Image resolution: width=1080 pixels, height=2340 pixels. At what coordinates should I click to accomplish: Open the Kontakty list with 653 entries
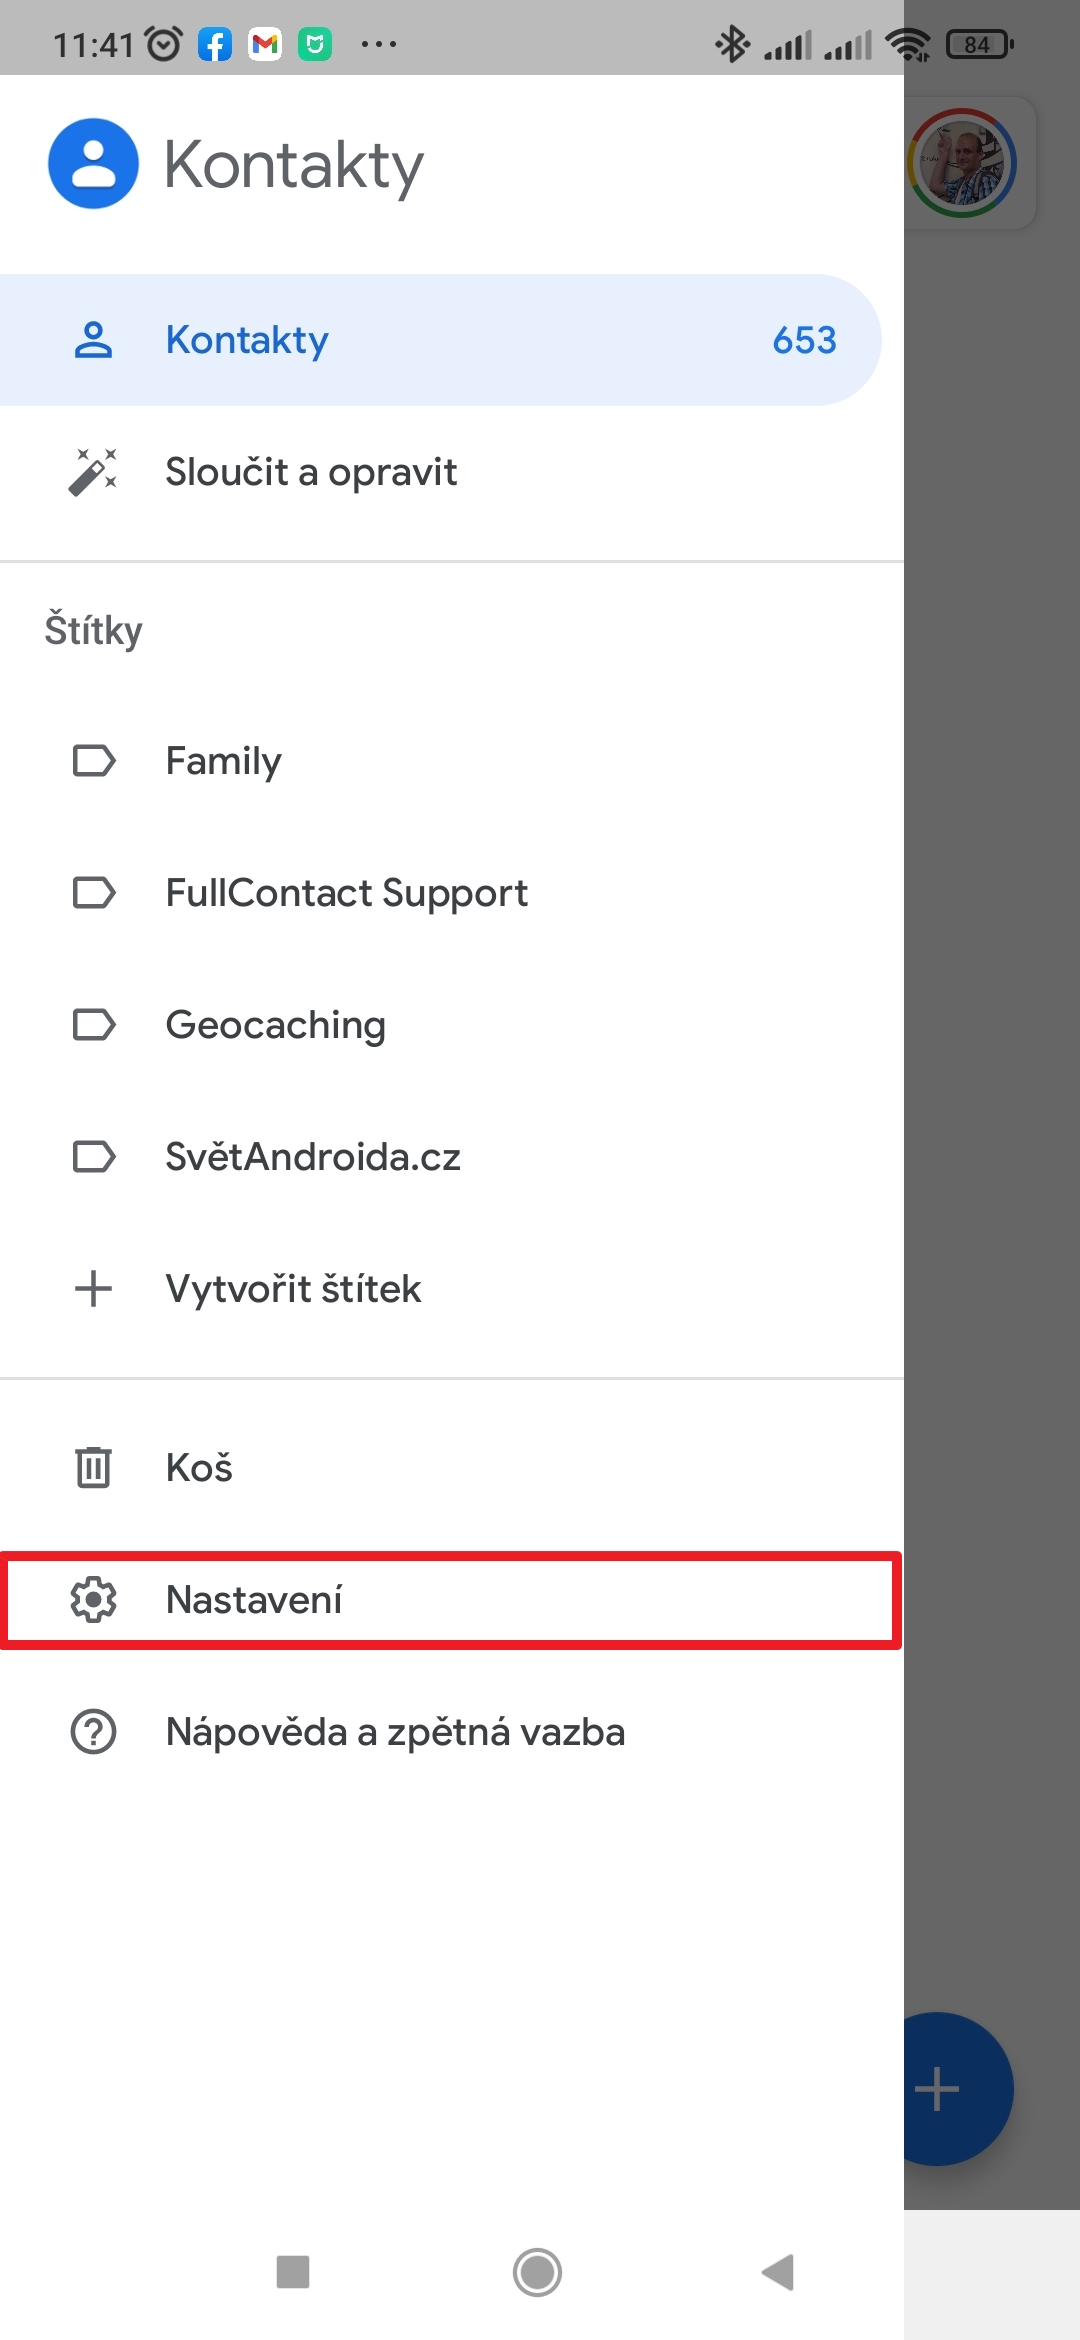pos(440,340)
